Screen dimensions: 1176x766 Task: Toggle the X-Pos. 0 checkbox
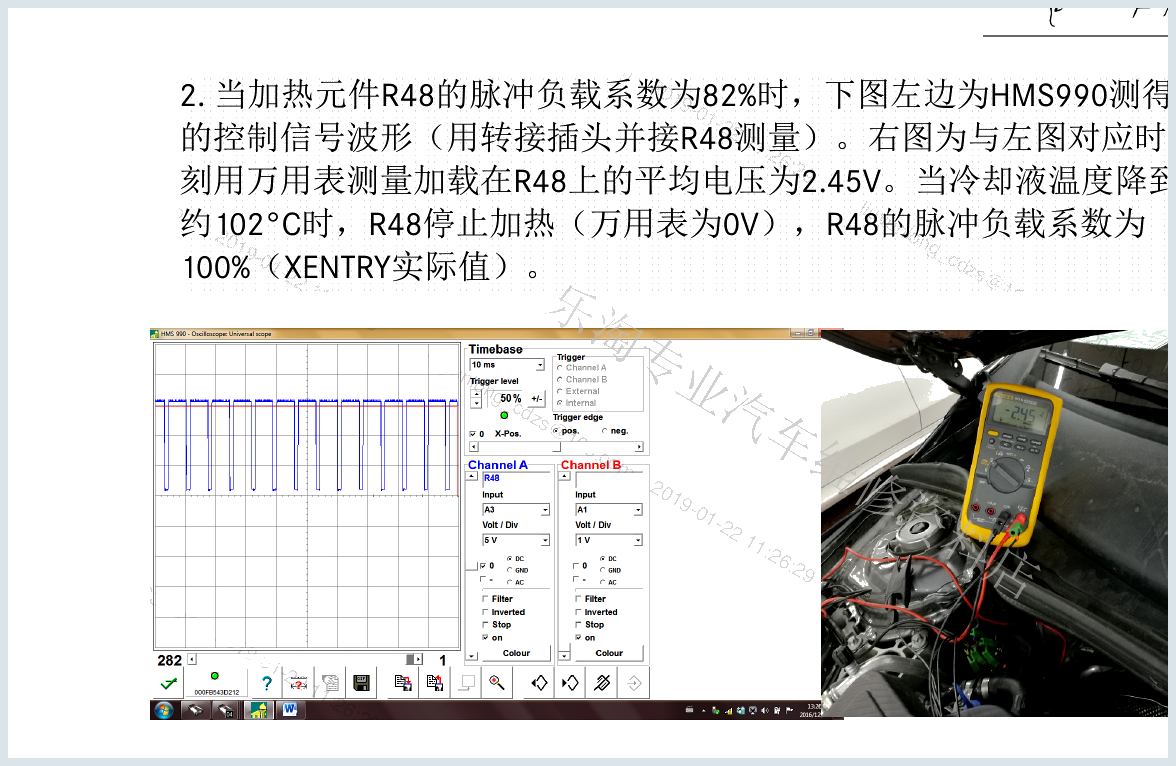[x=472, y=434]
